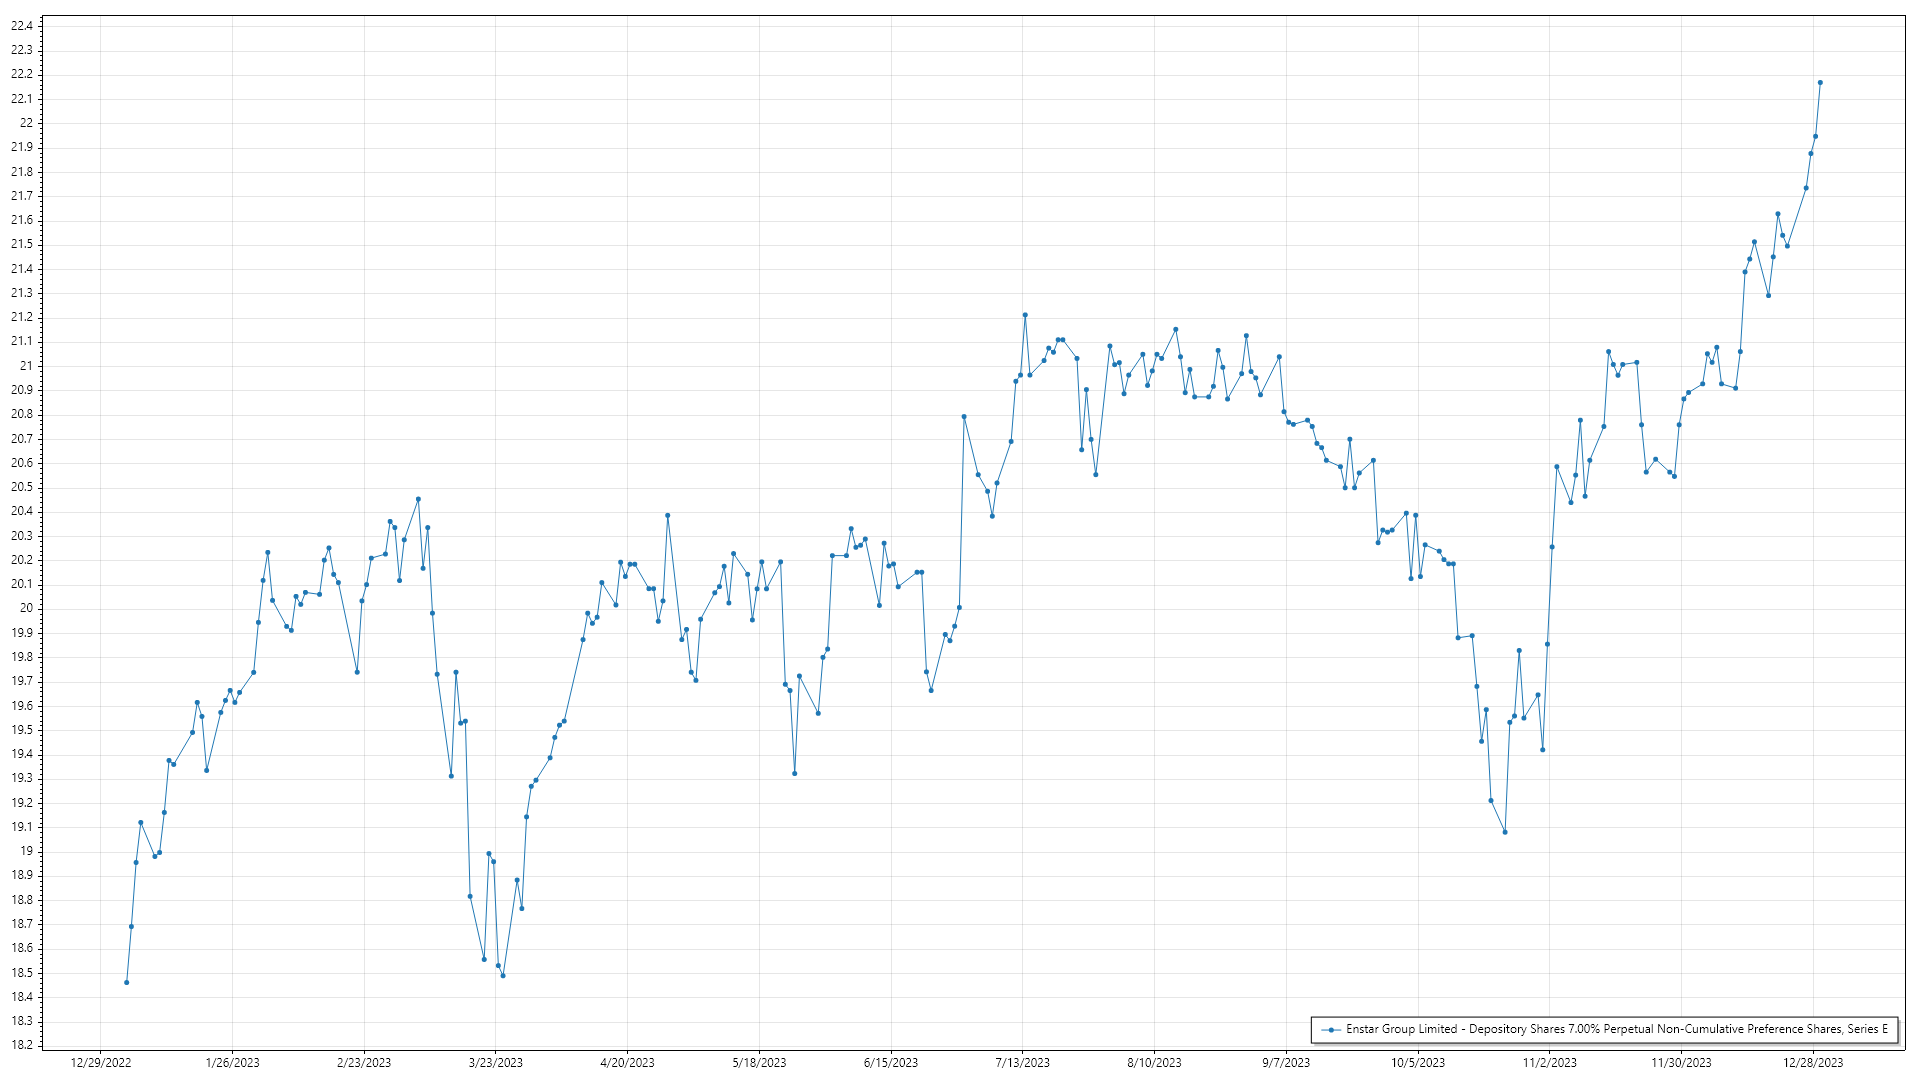Click the 8/10/2023 x-axis date label
This screenshot has width=1920, height=1080.
click(1154, 1062)
